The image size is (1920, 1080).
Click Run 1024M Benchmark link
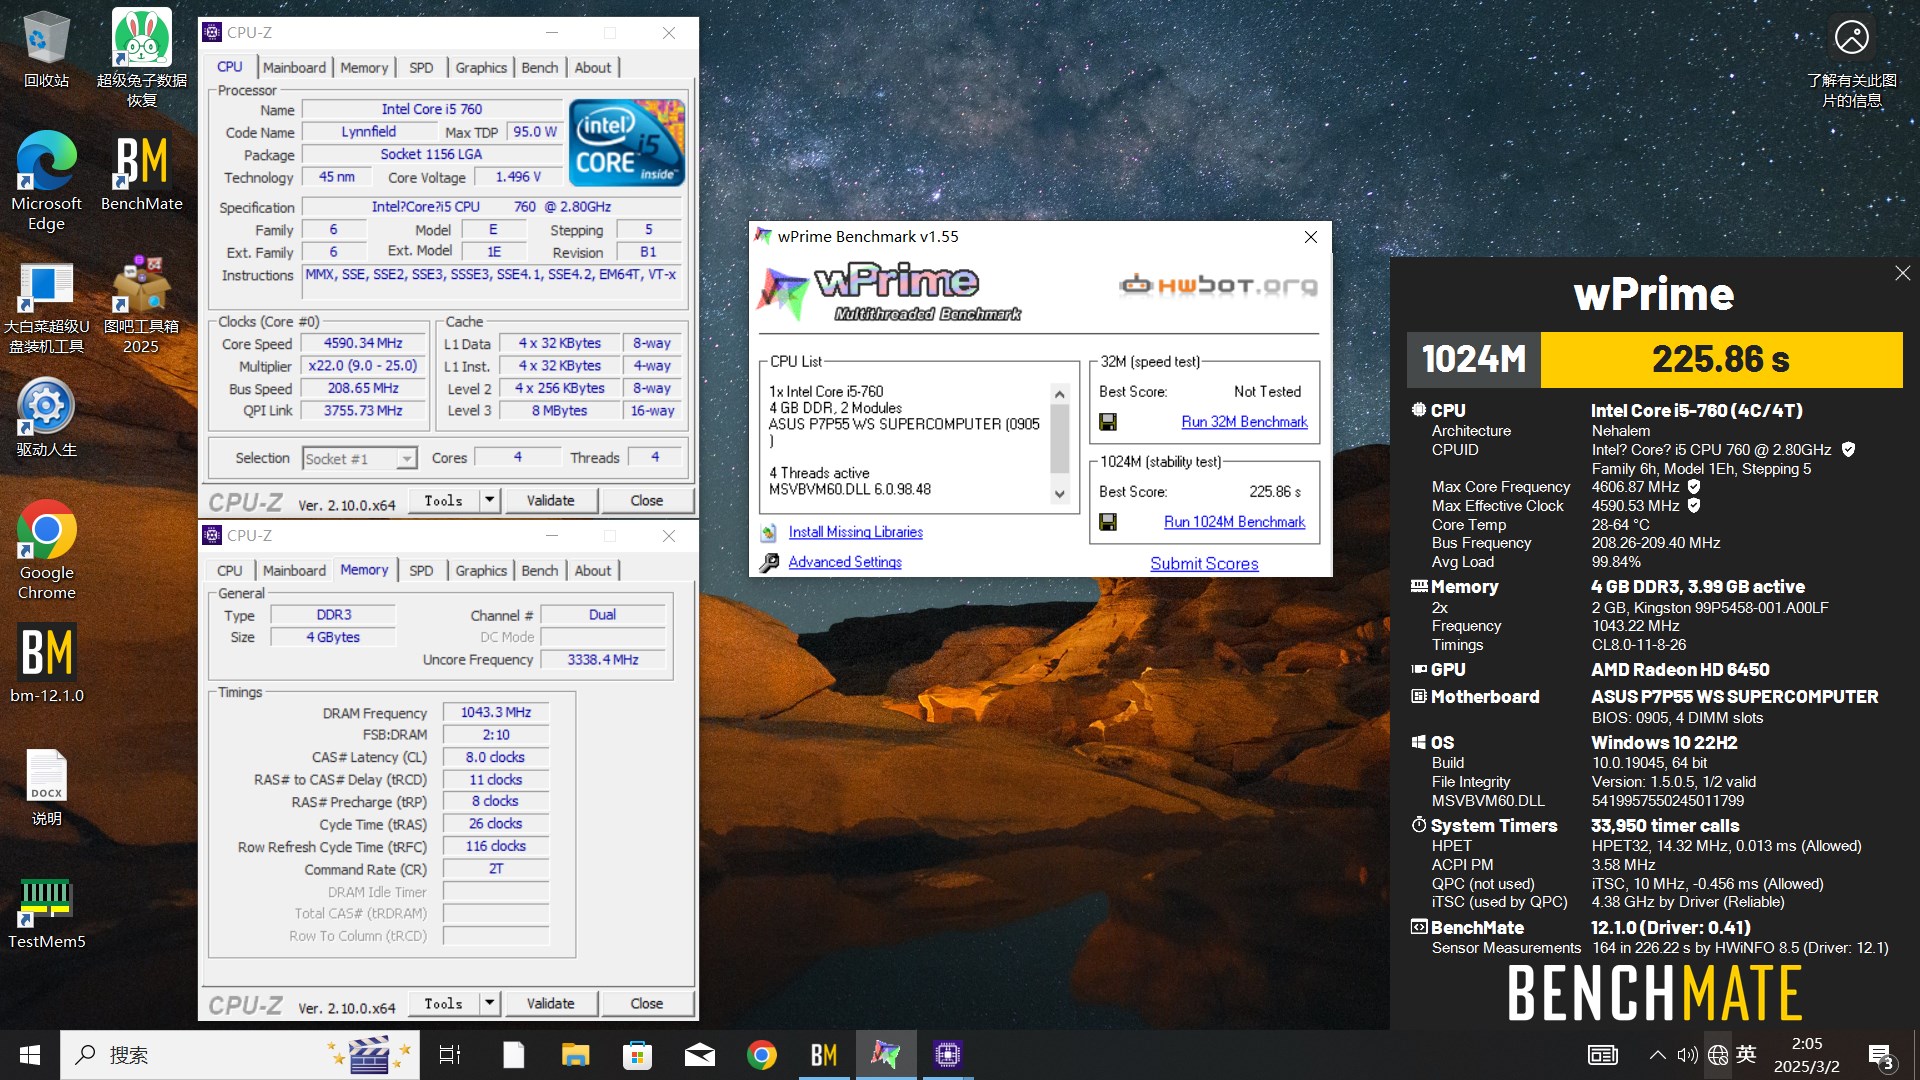[x=1234, y=522]
